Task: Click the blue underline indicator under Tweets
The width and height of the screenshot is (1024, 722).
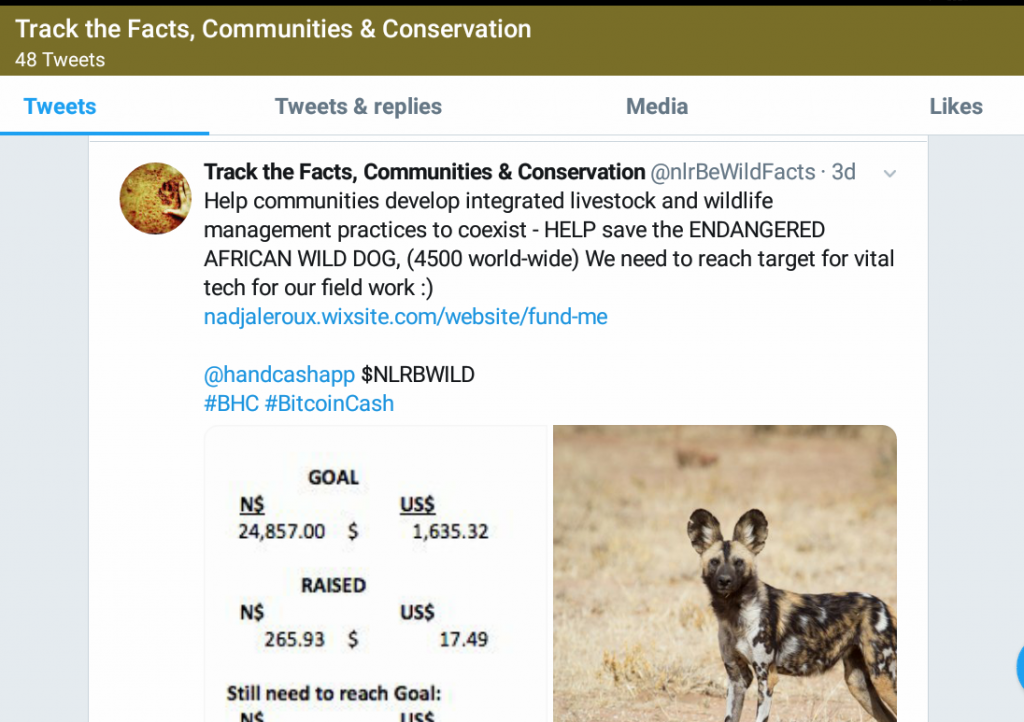Action: 104,130
